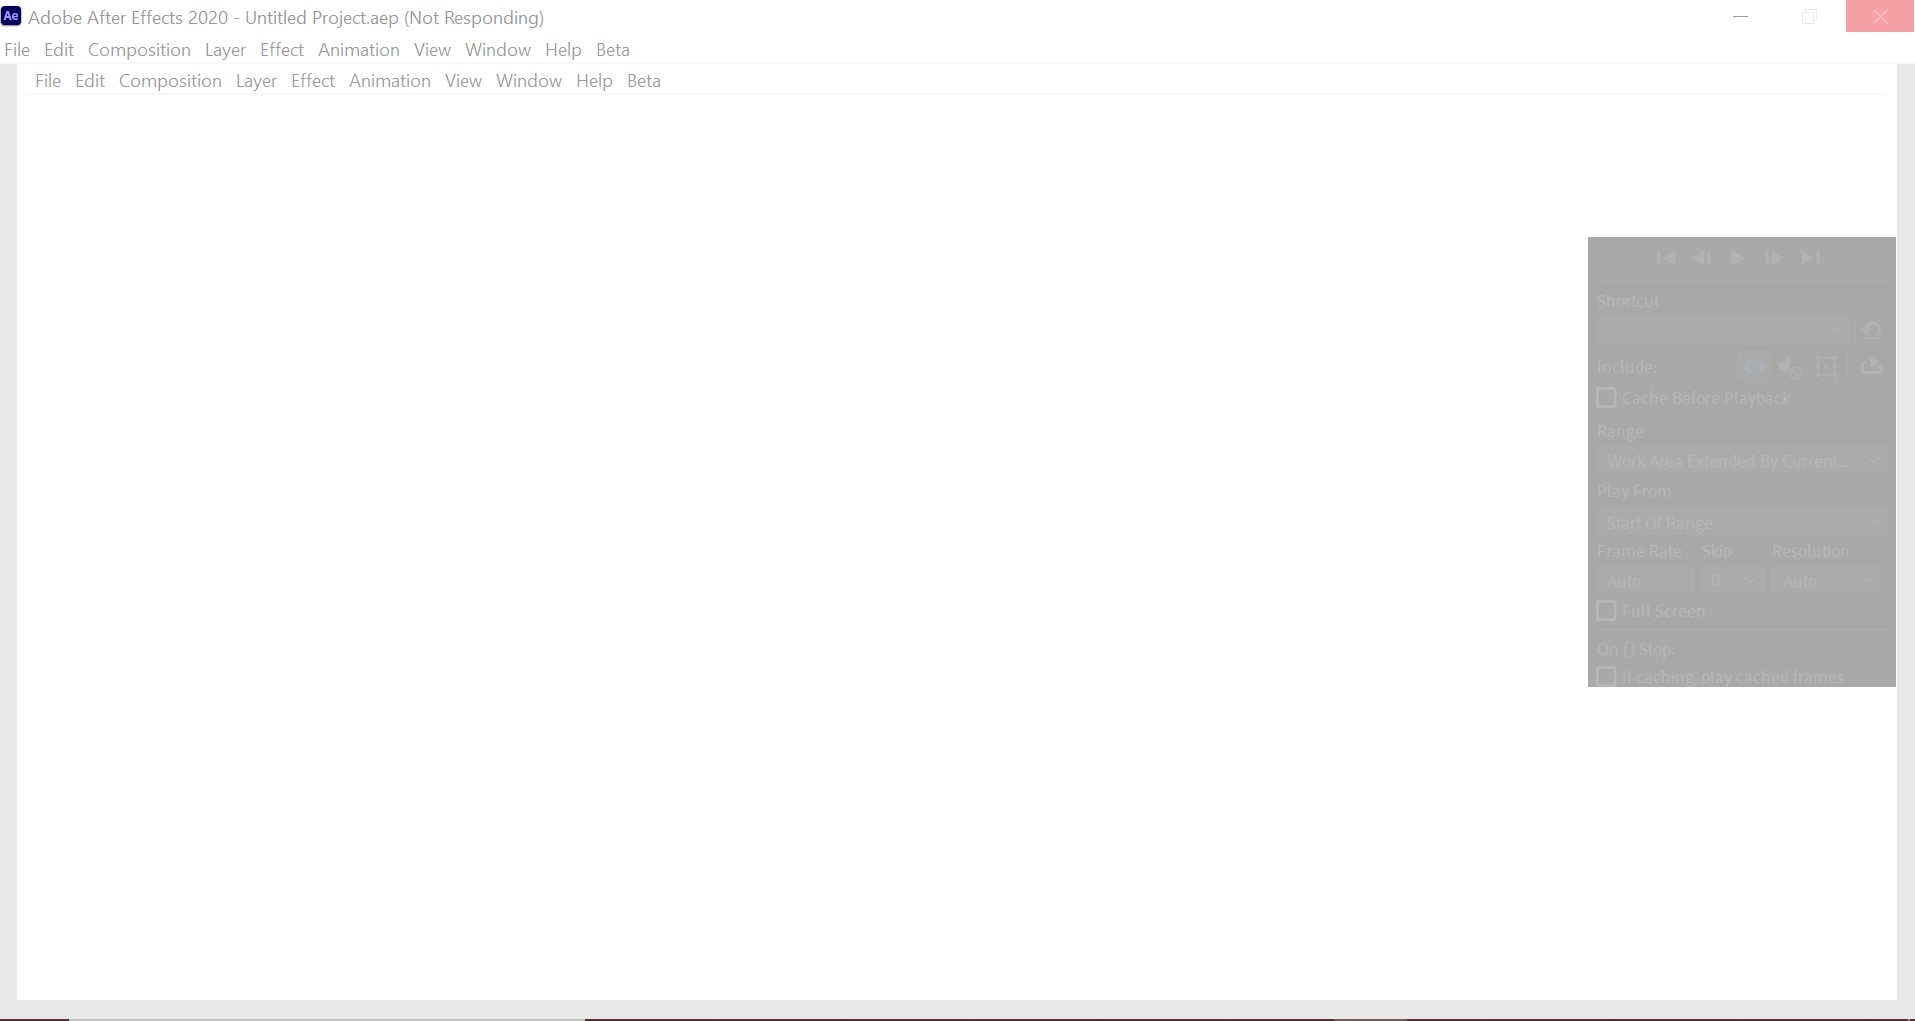Click the Shortcut selection field
The height and width of the screenshot is (1021, 1915).
(x=1715, y=330)
